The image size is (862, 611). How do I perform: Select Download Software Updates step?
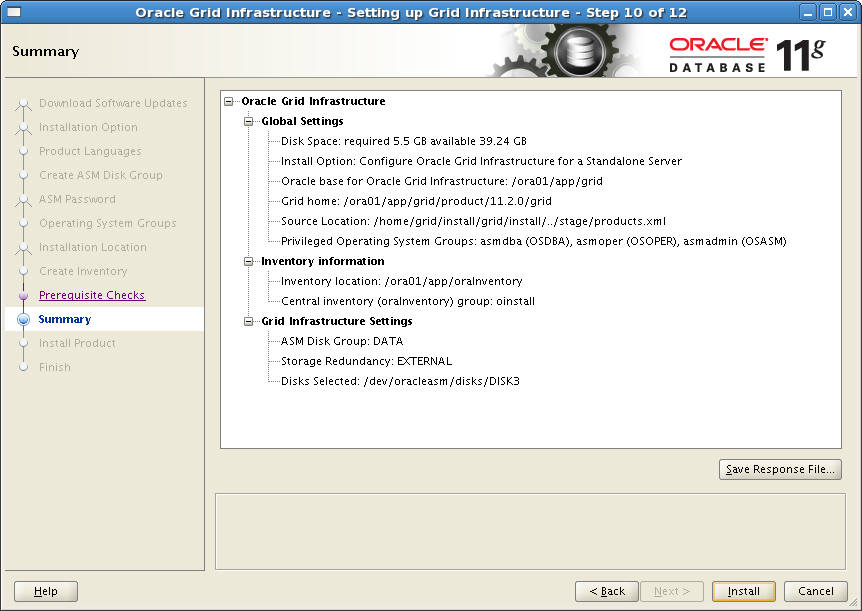113,103
